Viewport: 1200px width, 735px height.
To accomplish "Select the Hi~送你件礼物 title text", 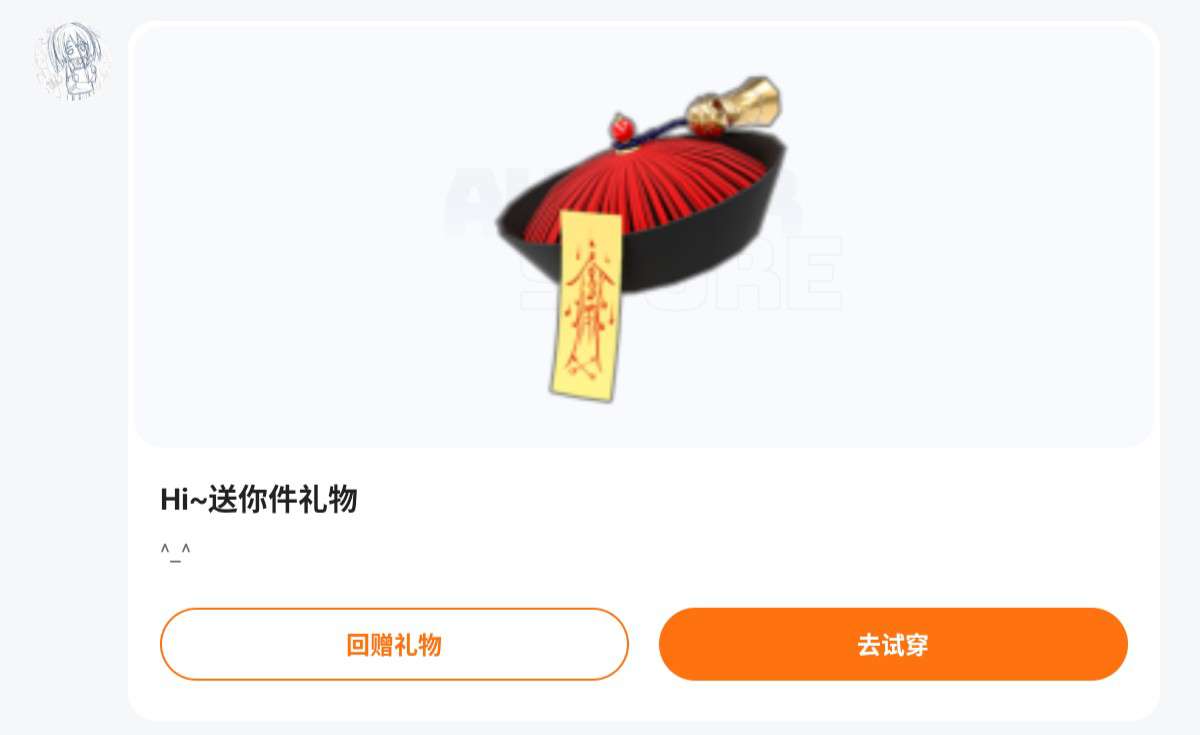I will [259, 498].
